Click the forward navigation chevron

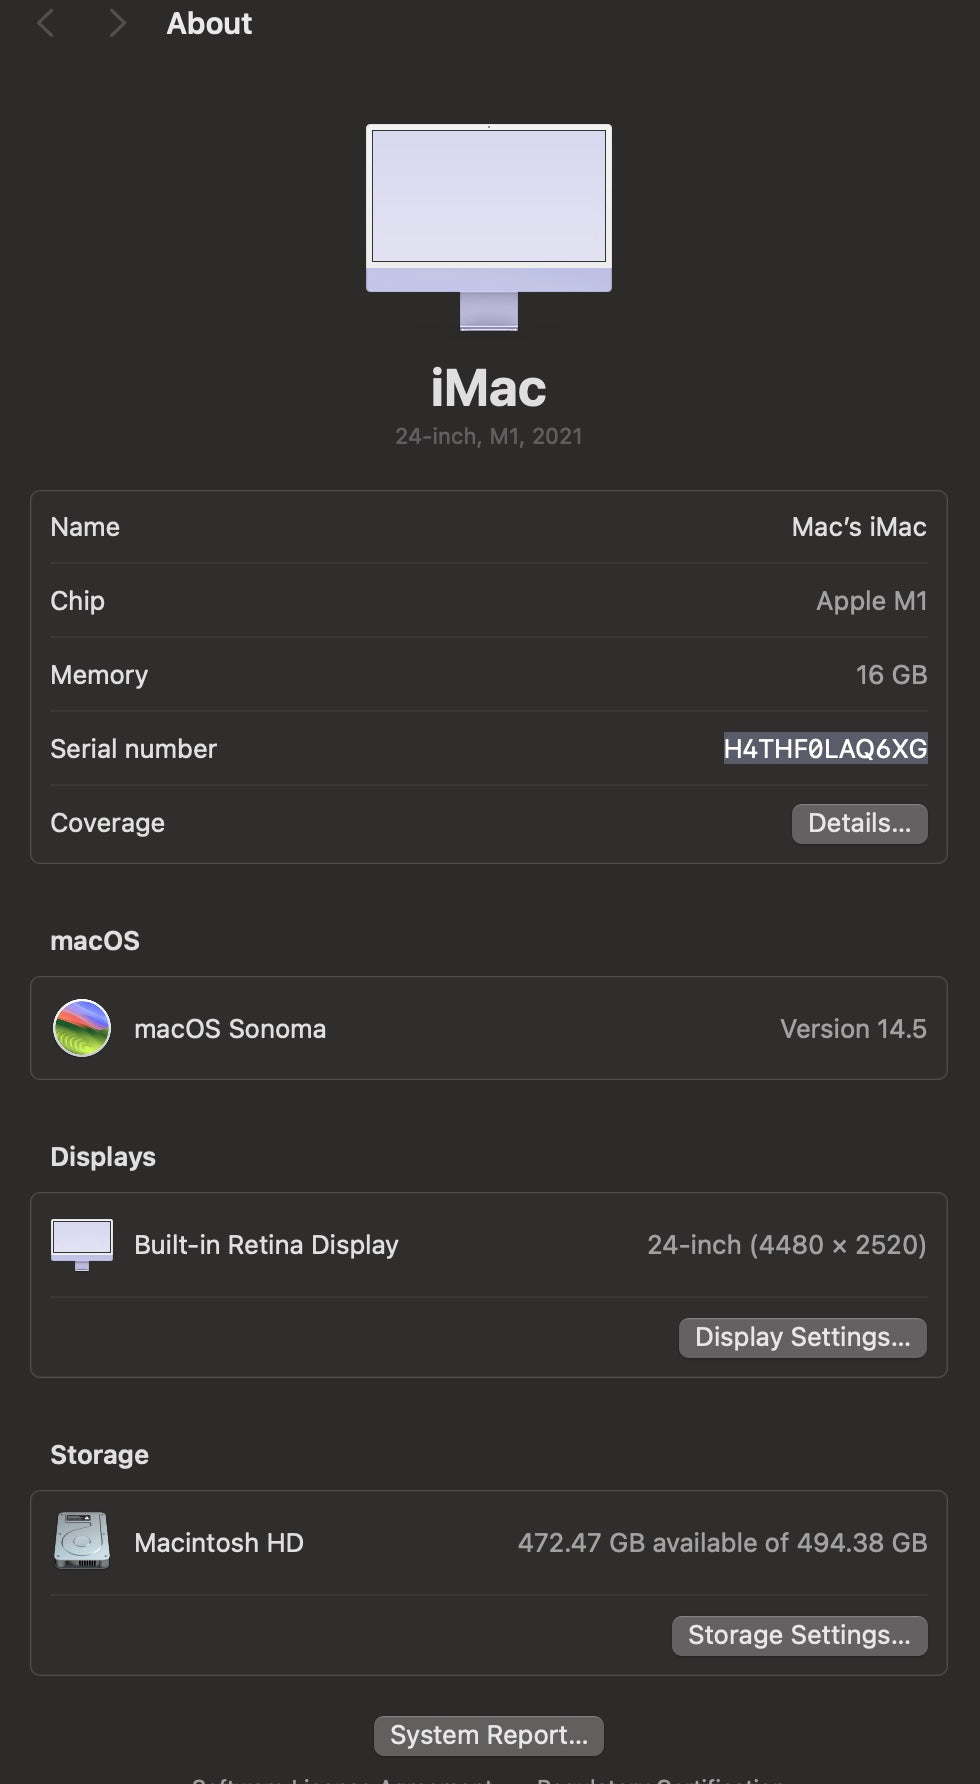tap(117, 23)
